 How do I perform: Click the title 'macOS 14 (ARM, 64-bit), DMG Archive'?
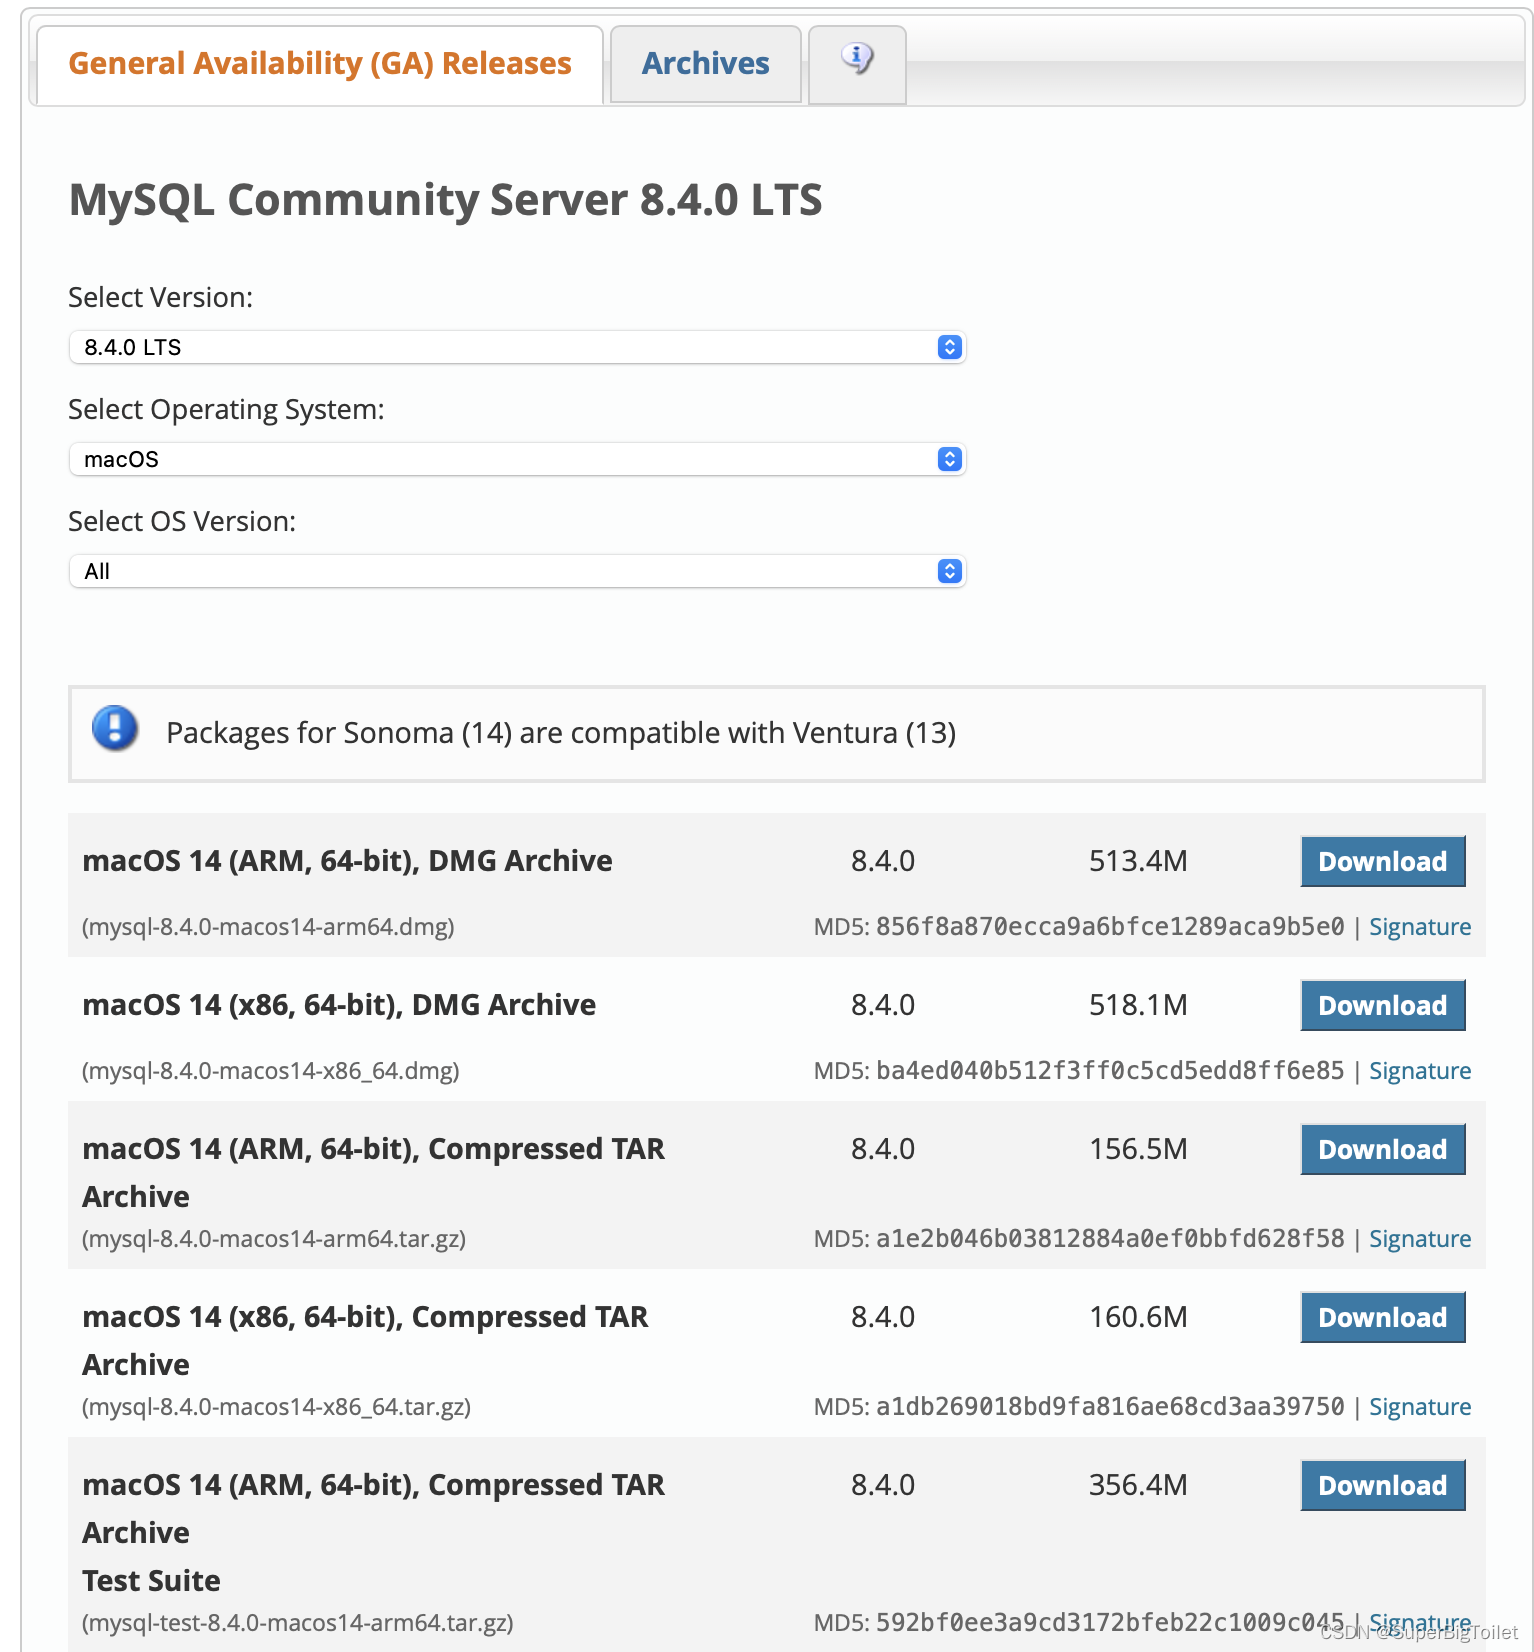point(347,861)
